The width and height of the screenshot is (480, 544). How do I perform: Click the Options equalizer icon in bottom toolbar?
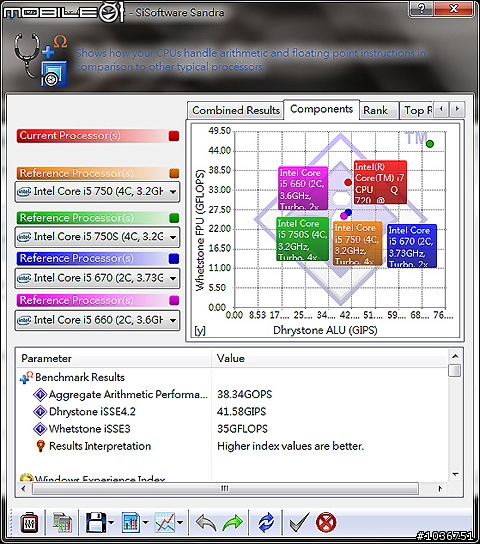(29, 522)
